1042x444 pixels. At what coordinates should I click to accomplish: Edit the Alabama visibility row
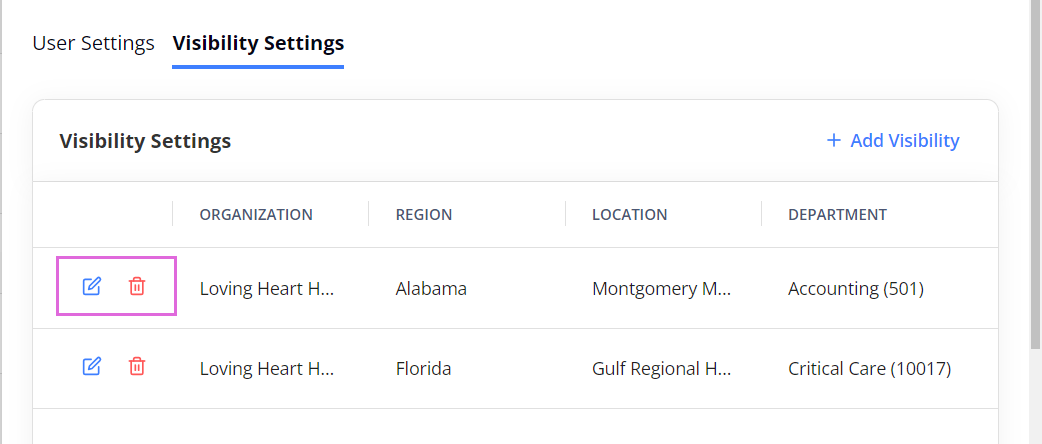pyautogui.click(x=91, y=286)
